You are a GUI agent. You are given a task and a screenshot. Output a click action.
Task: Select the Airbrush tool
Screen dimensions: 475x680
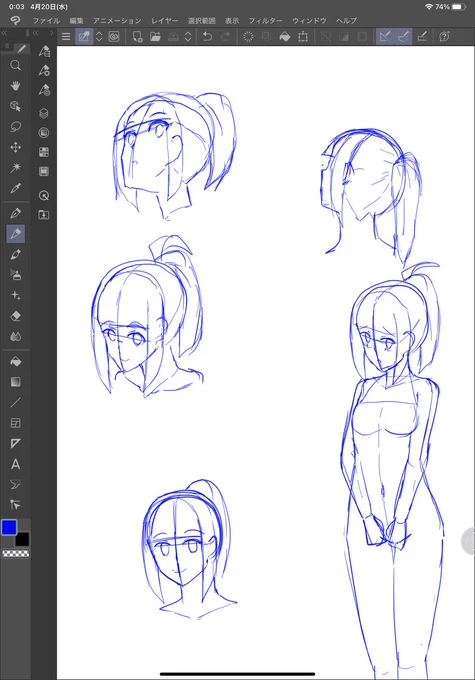click(15, 275)
